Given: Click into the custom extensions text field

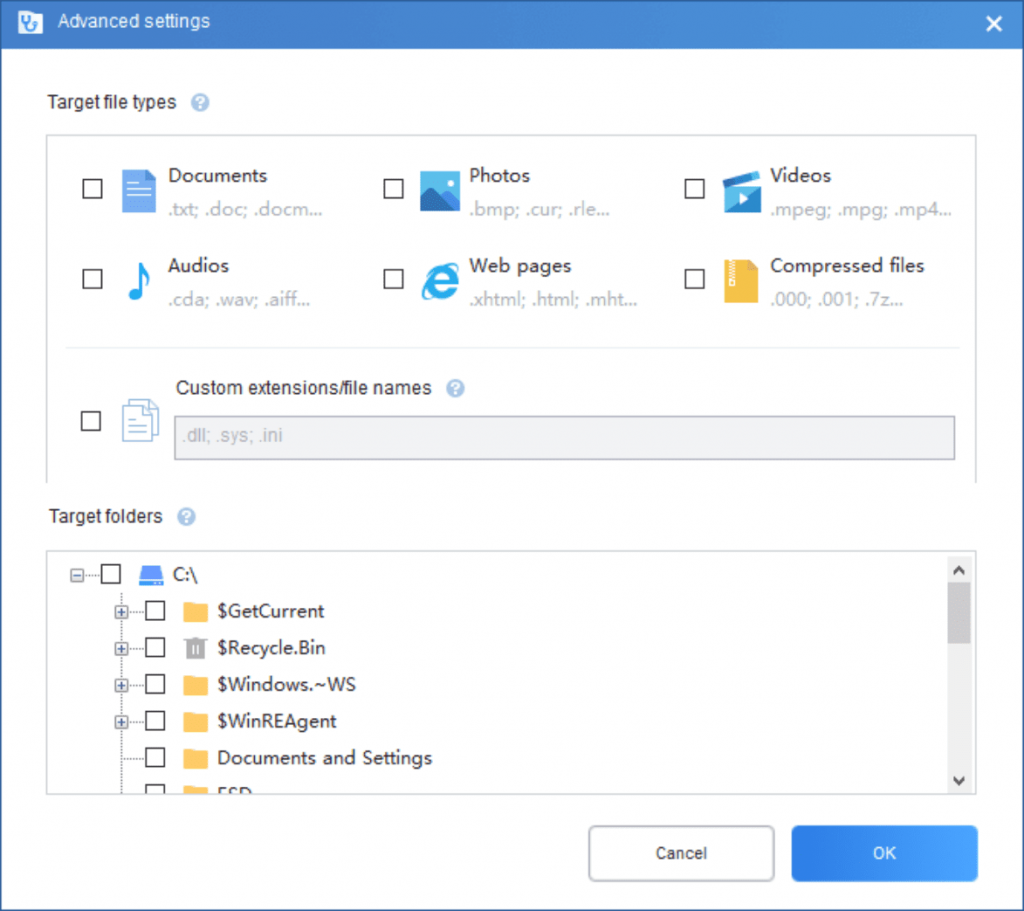Looking at the screenshot, I should tap(564, 437).
